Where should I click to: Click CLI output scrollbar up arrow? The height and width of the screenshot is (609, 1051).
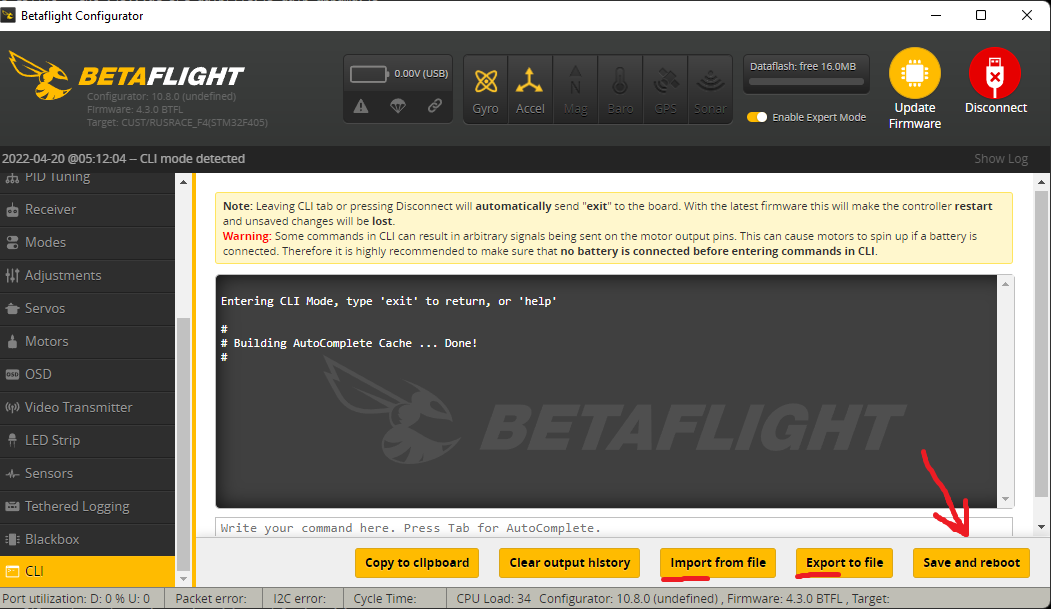click(x=1005, y=284)
